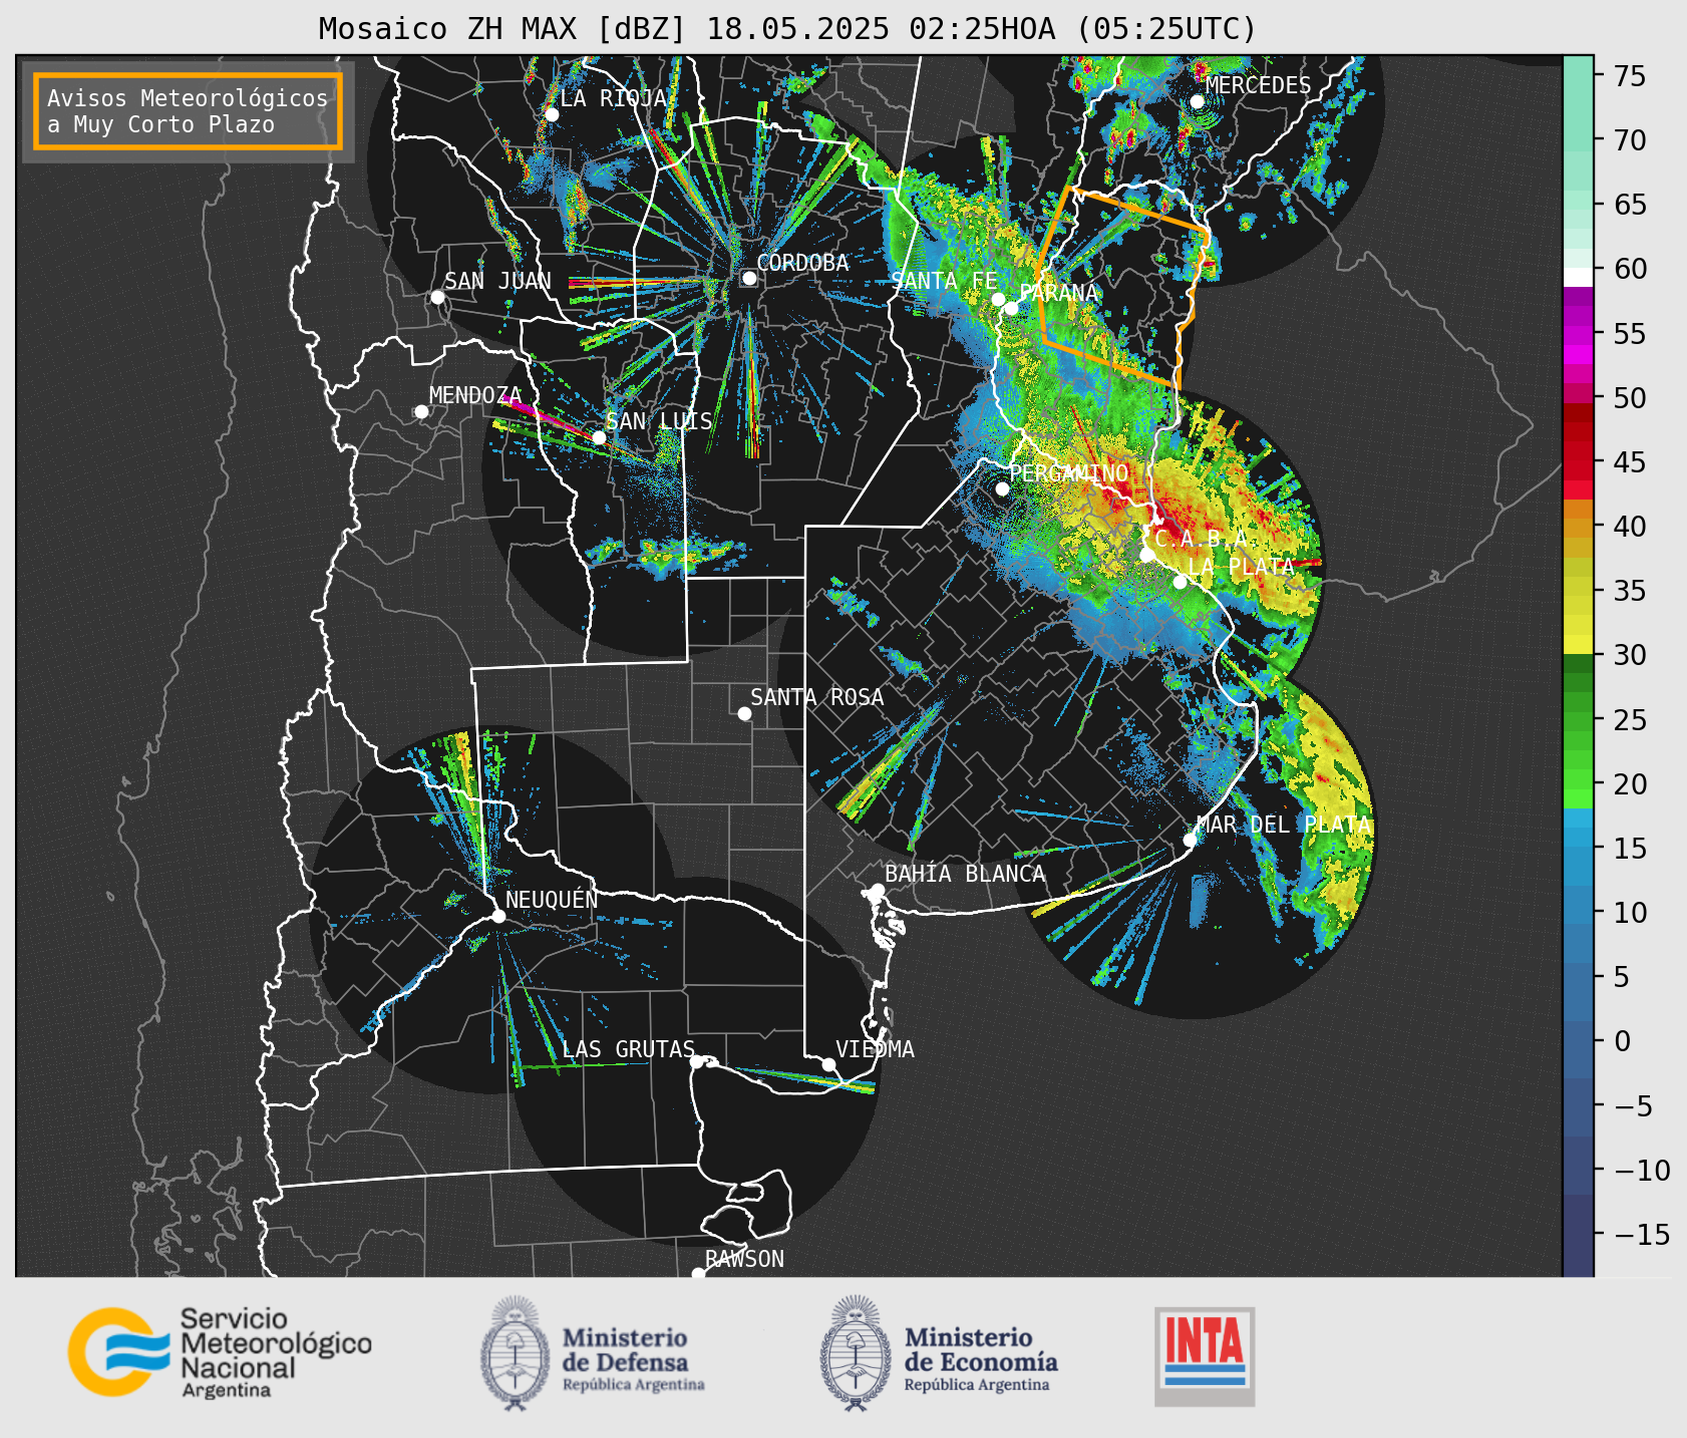The image size is (1687, 1438).
Task: Click the dark -15 dBZ band on scale
Action: click(x=1578, y=1234)
